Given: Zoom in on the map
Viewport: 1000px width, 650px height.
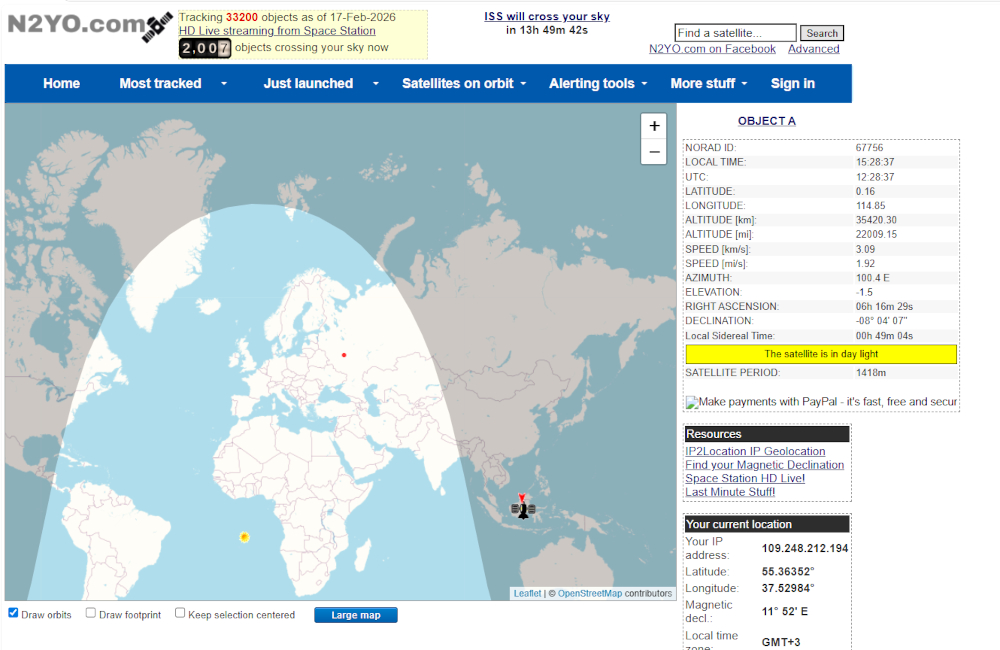Looking at the screenshot, I should pyautogui.click(x=654, y=126).
